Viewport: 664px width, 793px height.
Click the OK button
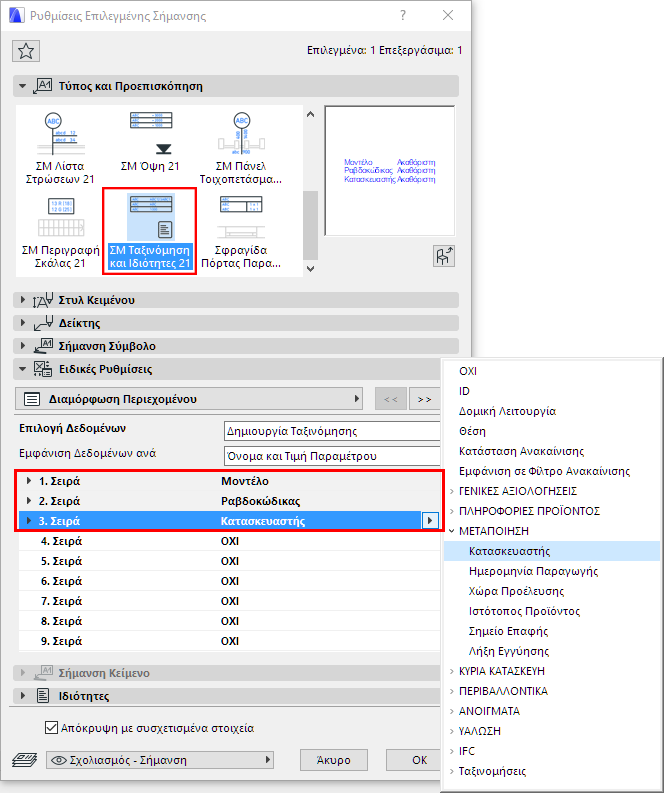point(414,760)
